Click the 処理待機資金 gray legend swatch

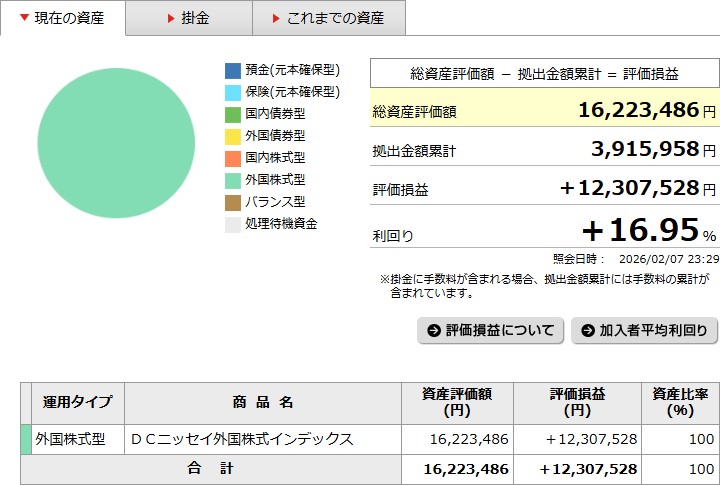pos(233,224)
